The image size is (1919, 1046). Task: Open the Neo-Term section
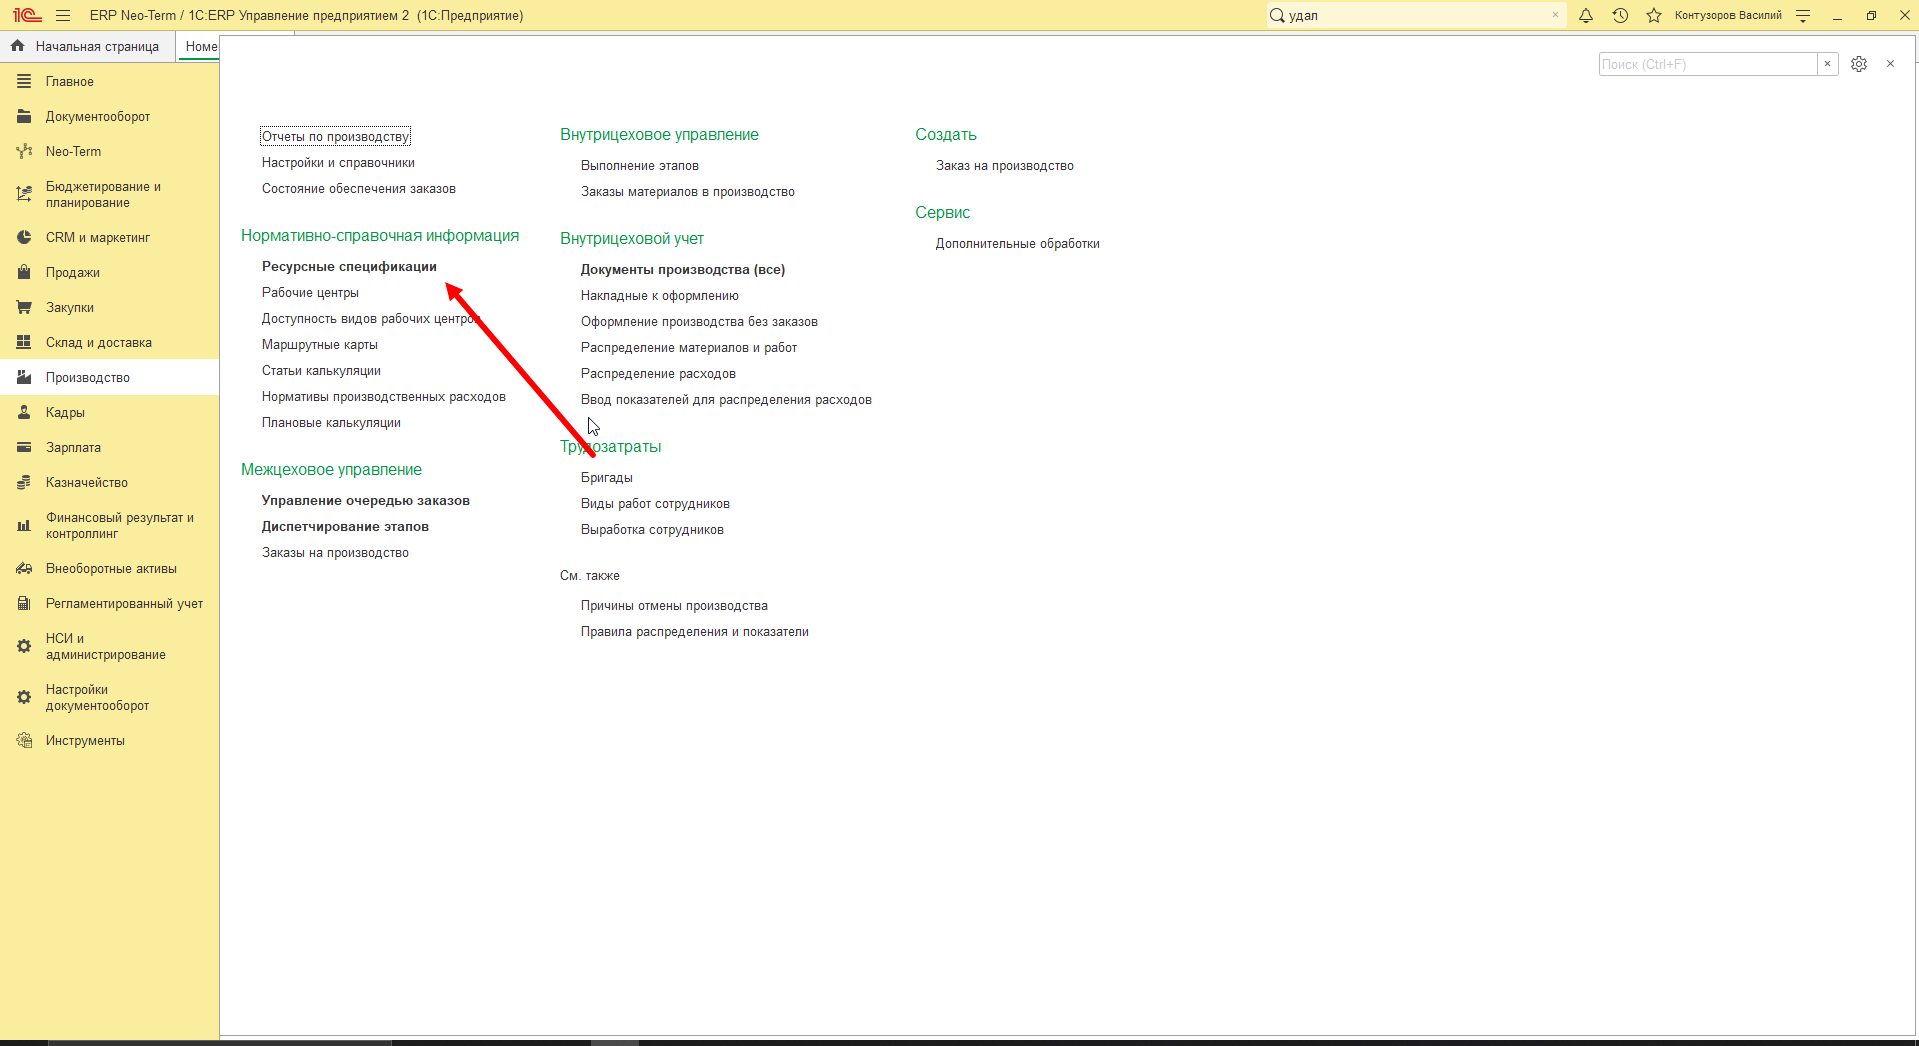click(109, 152)
